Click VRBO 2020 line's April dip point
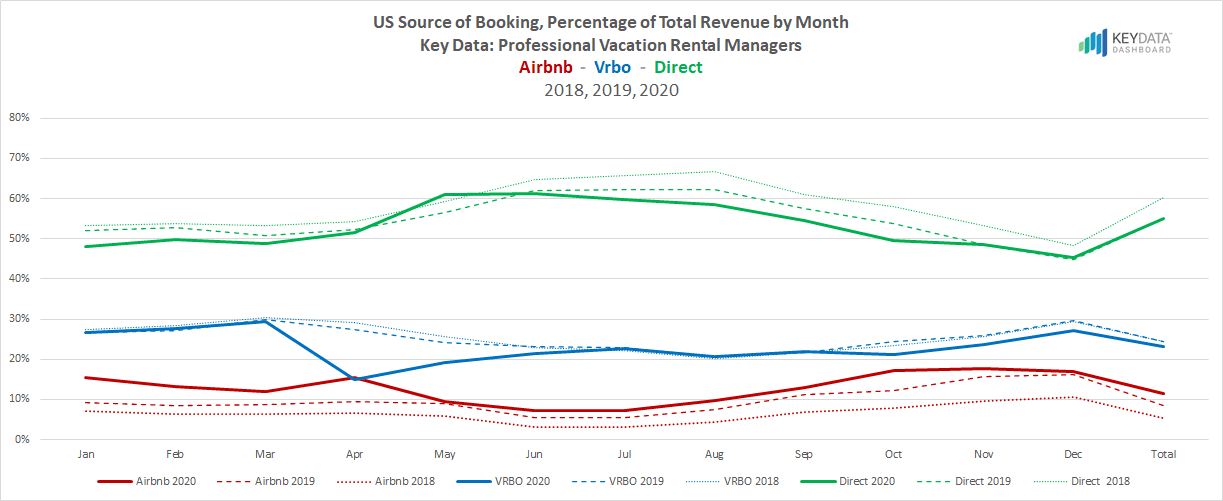This screenshot has width=1223, height=501. point(355,379)
